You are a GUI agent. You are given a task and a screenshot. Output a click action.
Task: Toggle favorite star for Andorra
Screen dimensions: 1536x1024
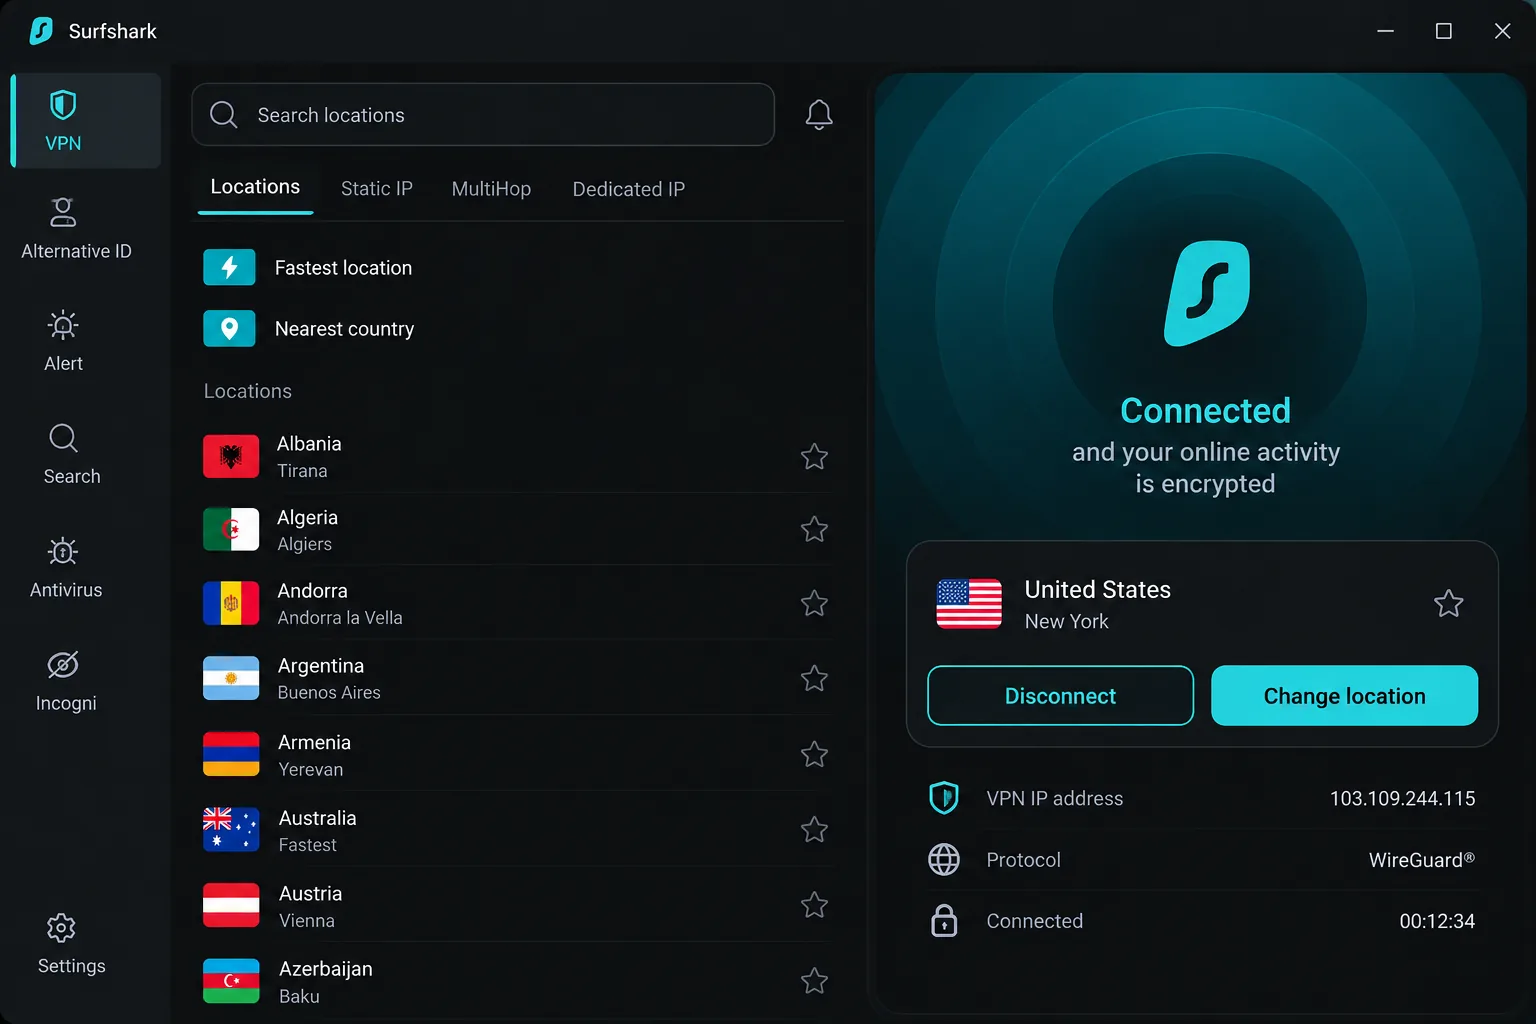pos(814,604)
